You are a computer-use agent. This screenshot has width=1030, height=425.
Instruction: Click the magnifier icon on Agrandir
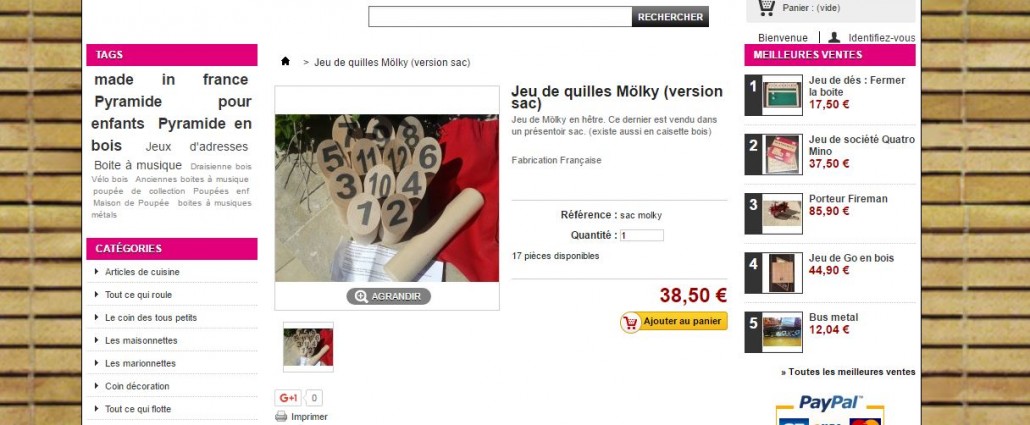point(361,296)
